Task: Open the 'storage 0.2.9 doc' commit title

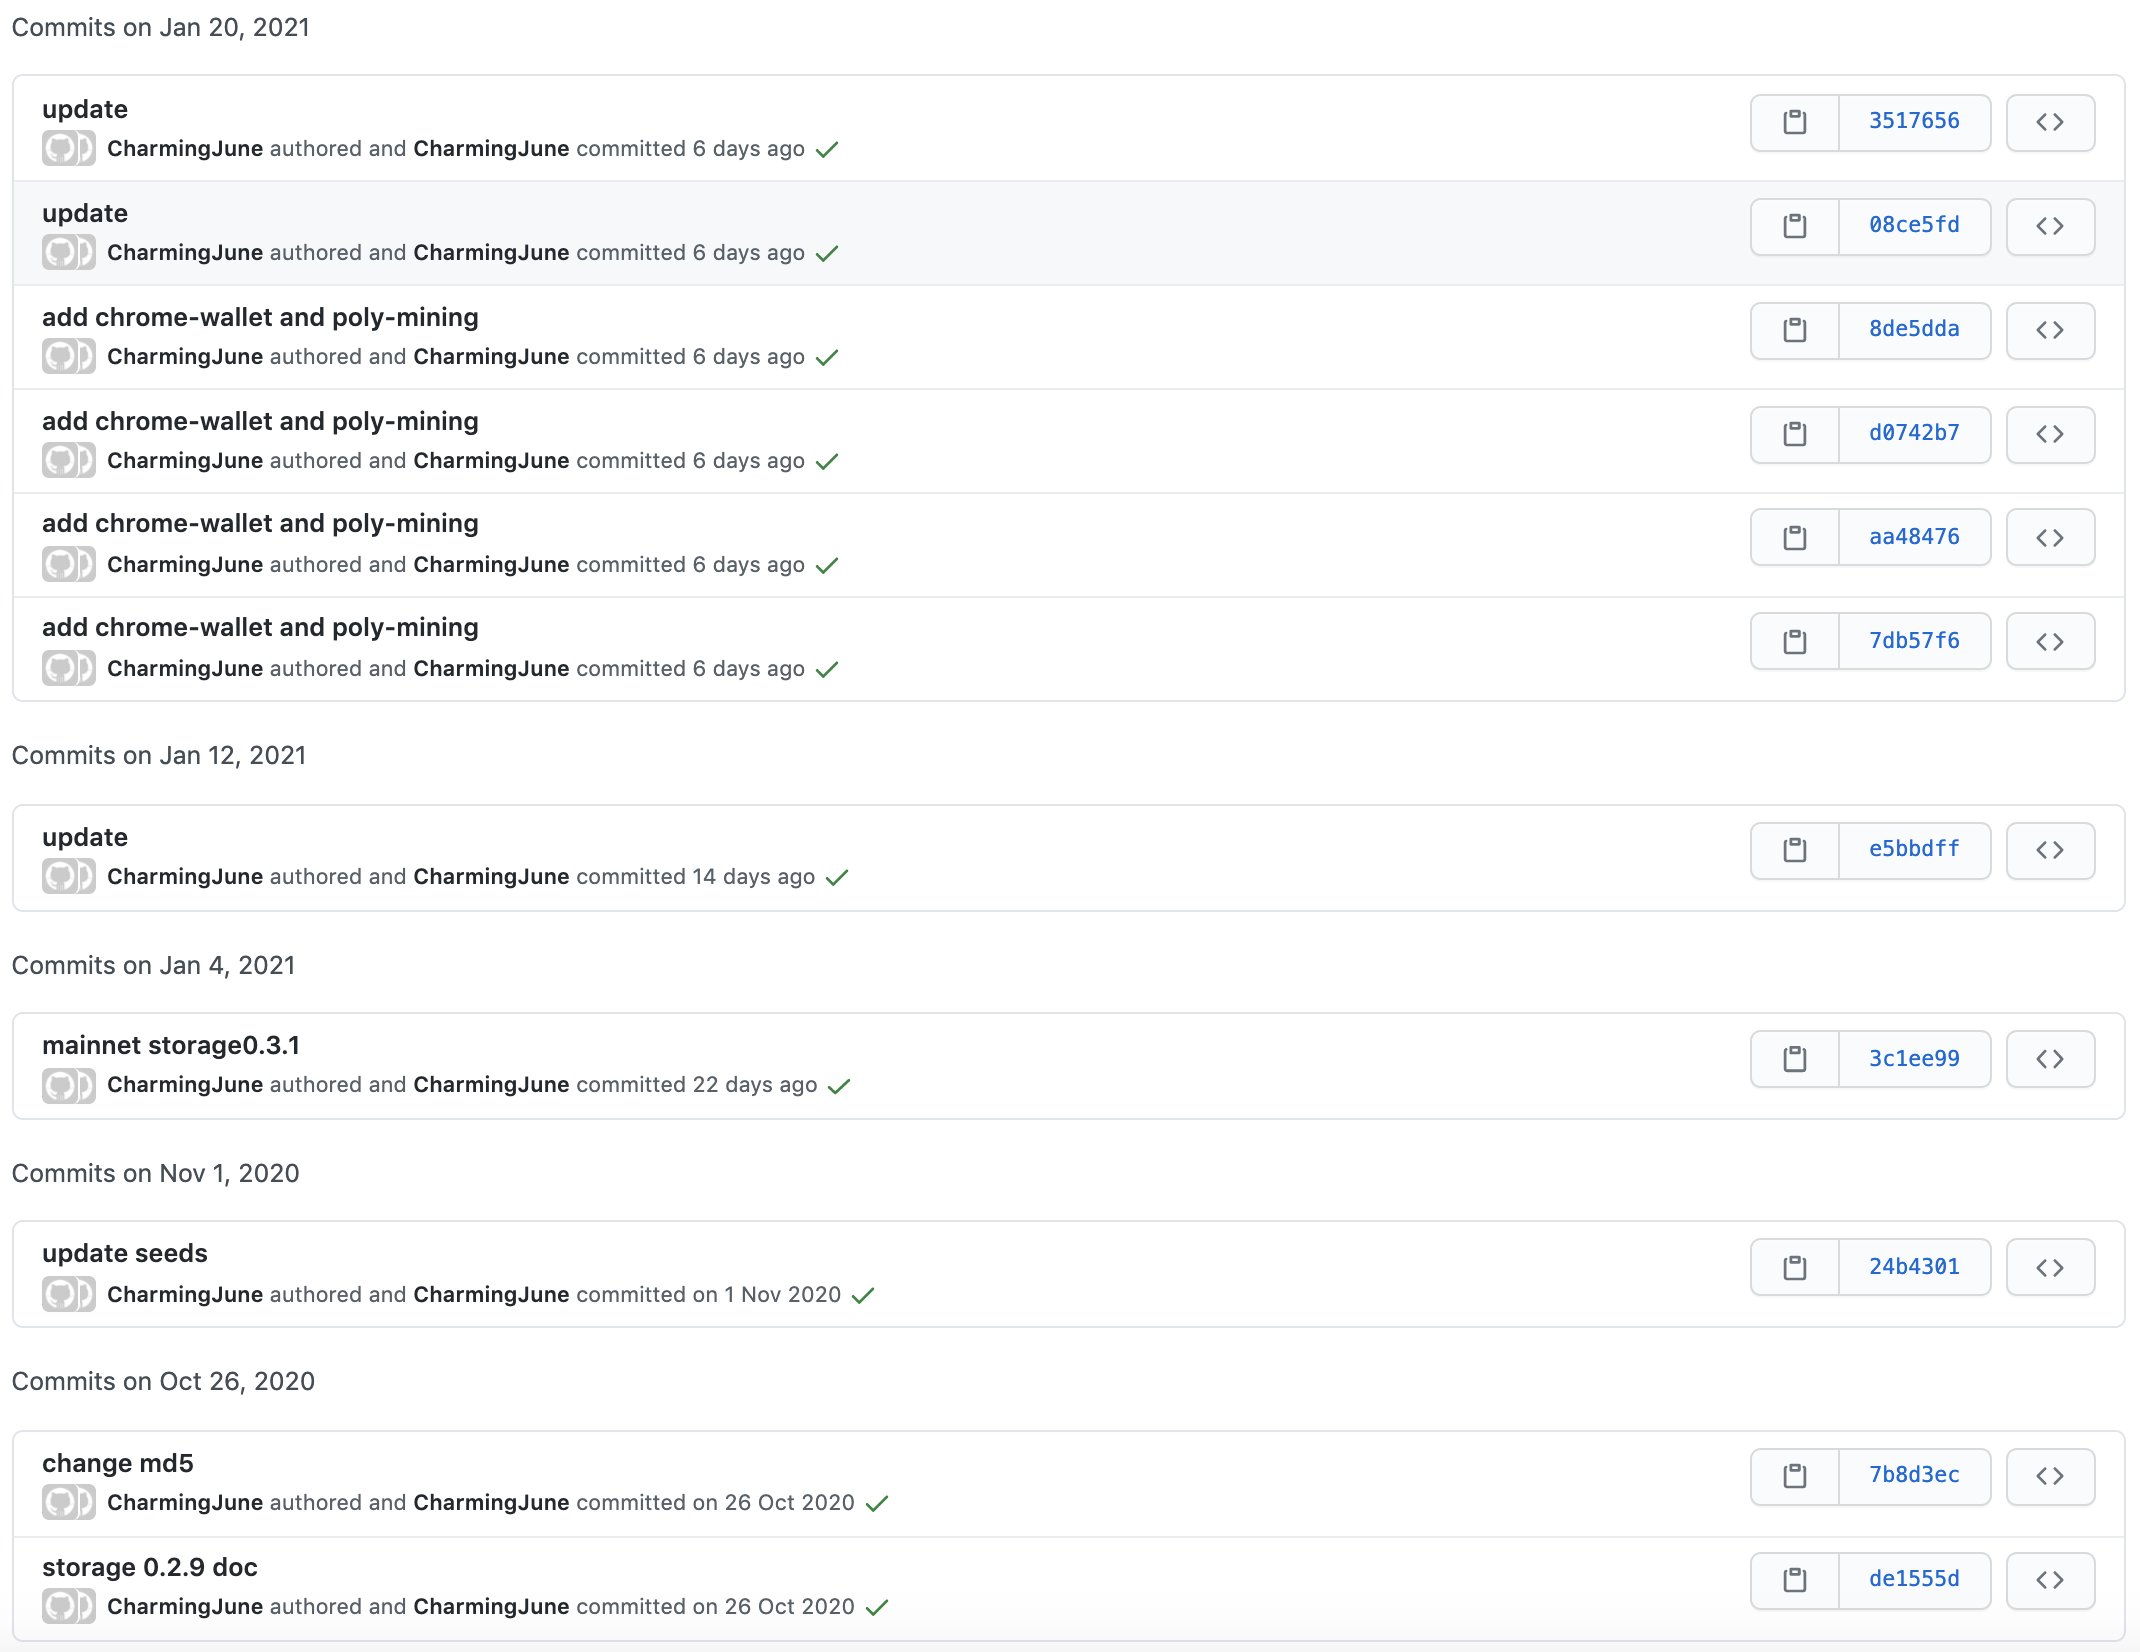Action: point(150,1568)
